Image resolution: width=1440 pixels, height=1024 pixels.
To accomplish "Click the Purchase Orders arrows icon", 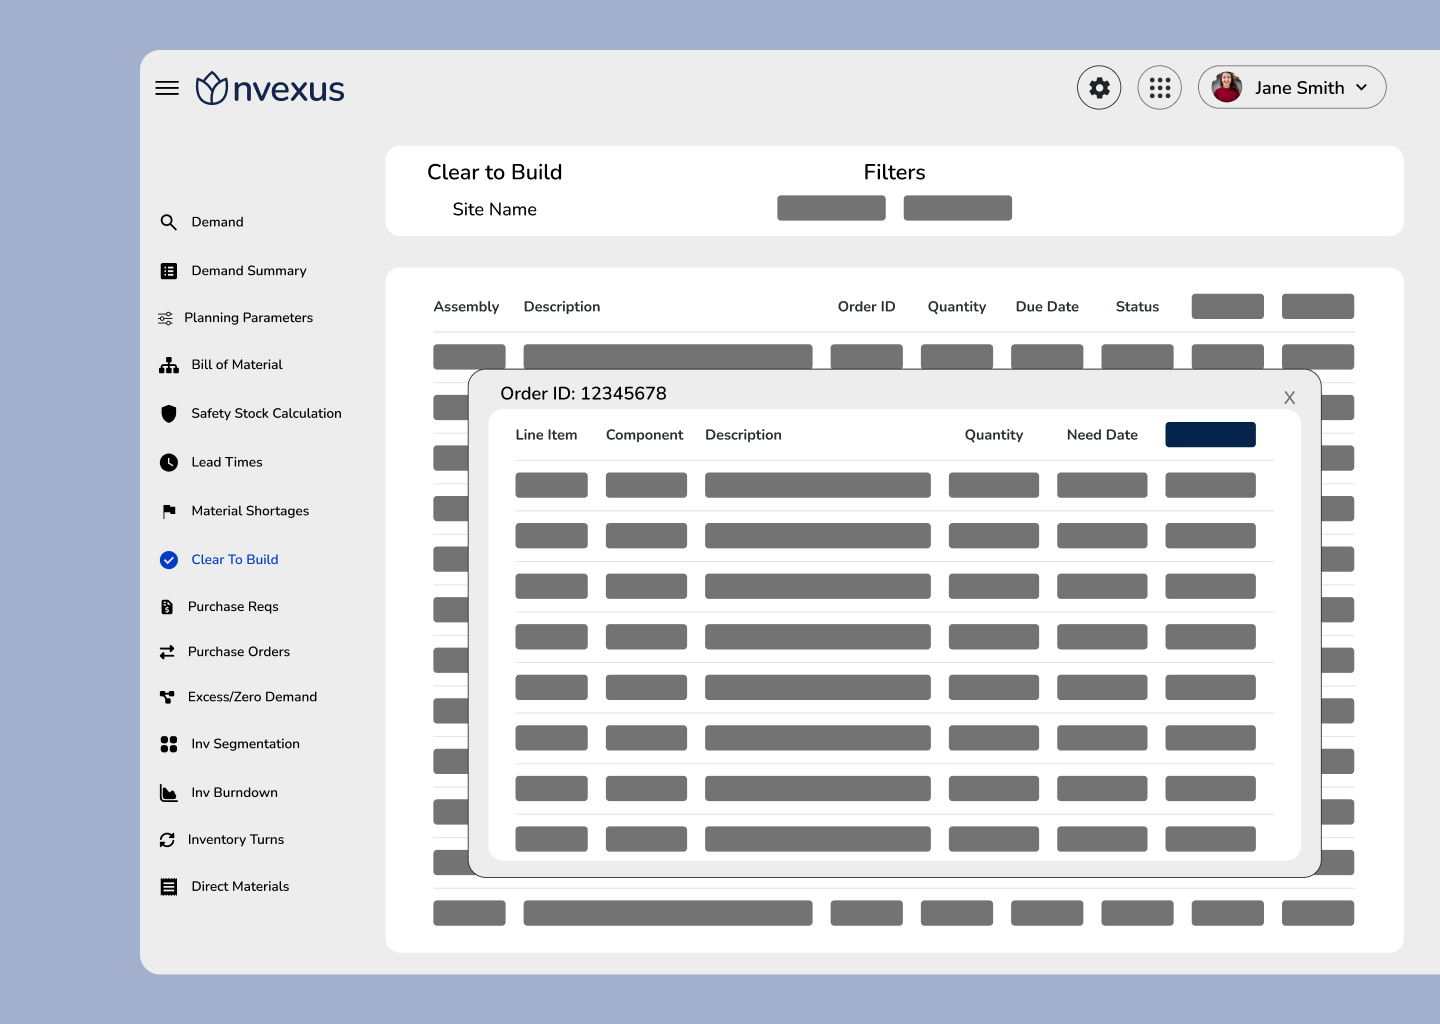I will 167,652.
